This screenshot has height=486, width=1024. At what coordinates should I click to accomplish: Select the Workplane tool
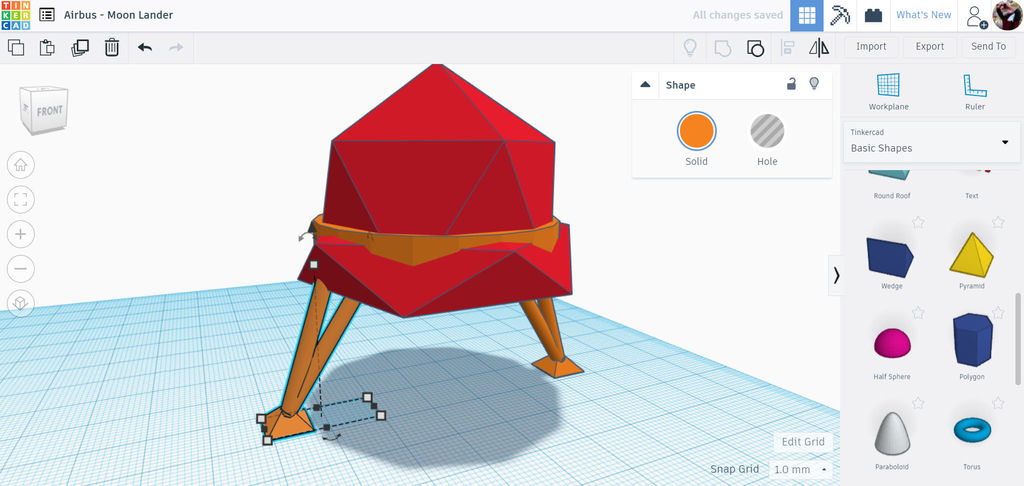(888, 91)
